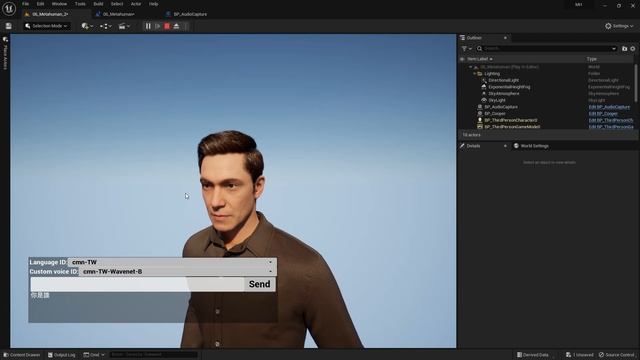Switch to the second 00_Metahuman tab

pos(118,14)
